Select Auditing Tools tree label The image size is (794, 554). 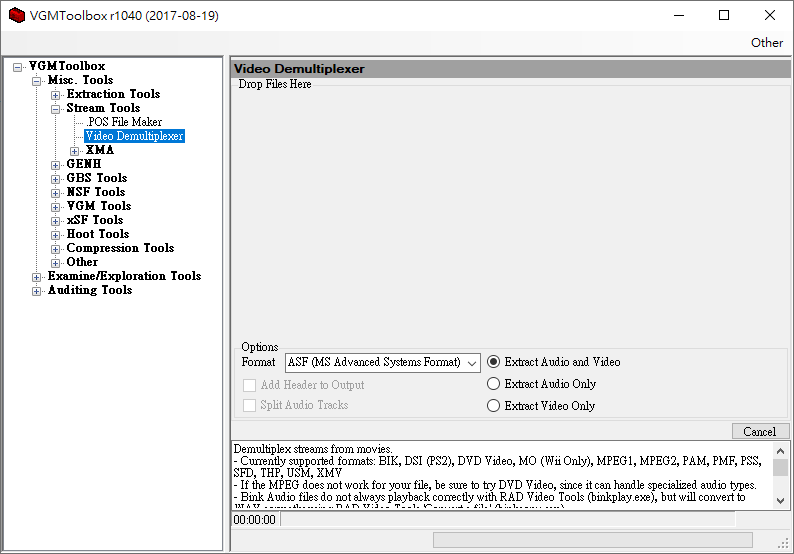[x=90, y=290]
